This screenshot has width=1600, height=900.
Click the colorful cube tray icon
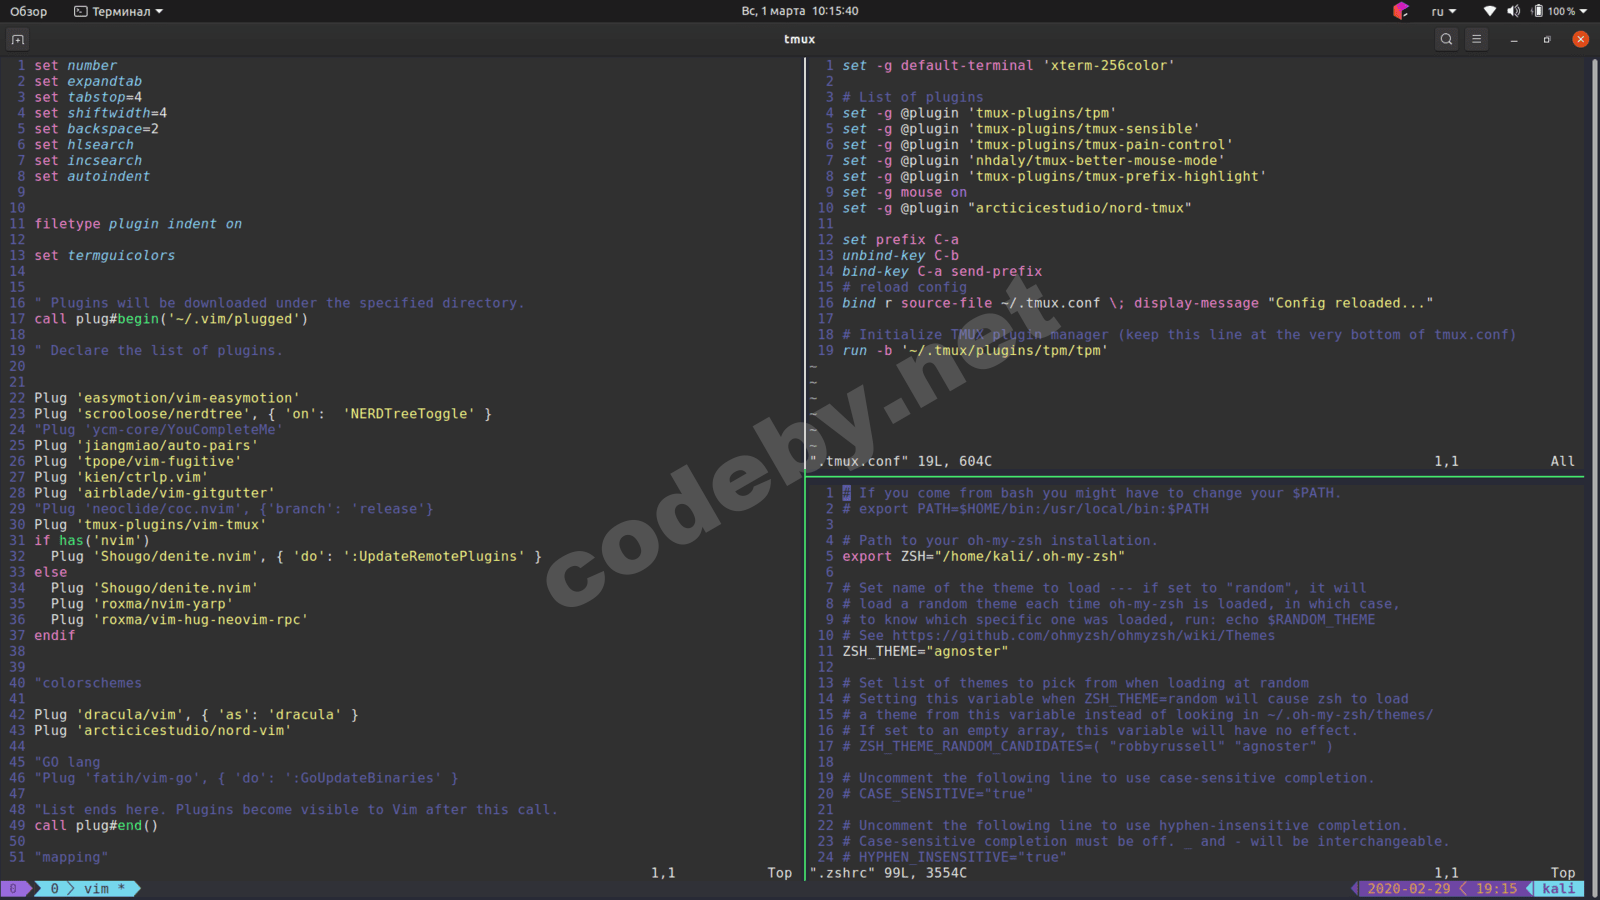tap(1400, 11)
